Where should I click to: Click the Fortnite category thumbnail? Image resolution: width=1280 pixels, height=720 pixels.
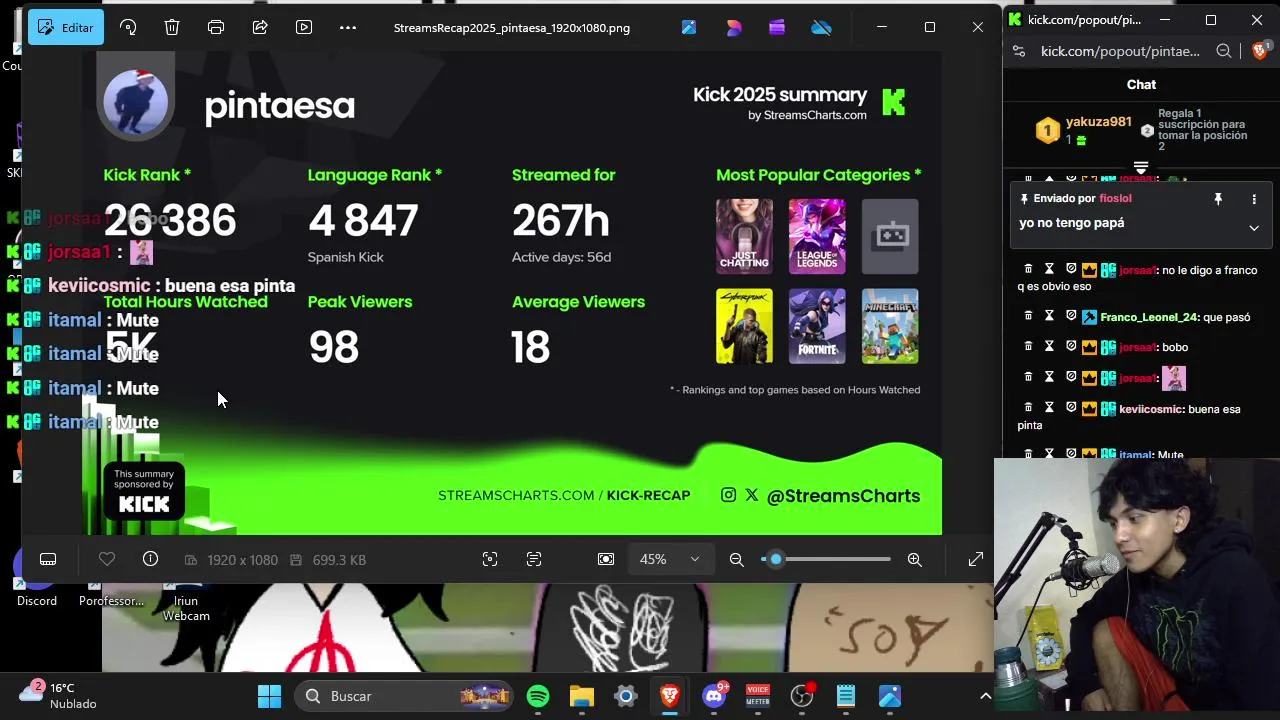(x=817, y=326)
